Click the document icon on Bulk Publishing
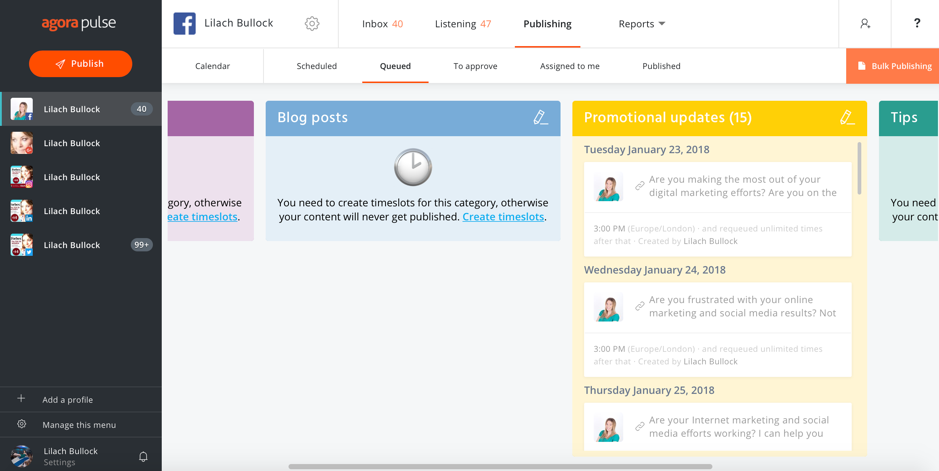The height and width of the screenshot is (471, 939). [861, 66]
